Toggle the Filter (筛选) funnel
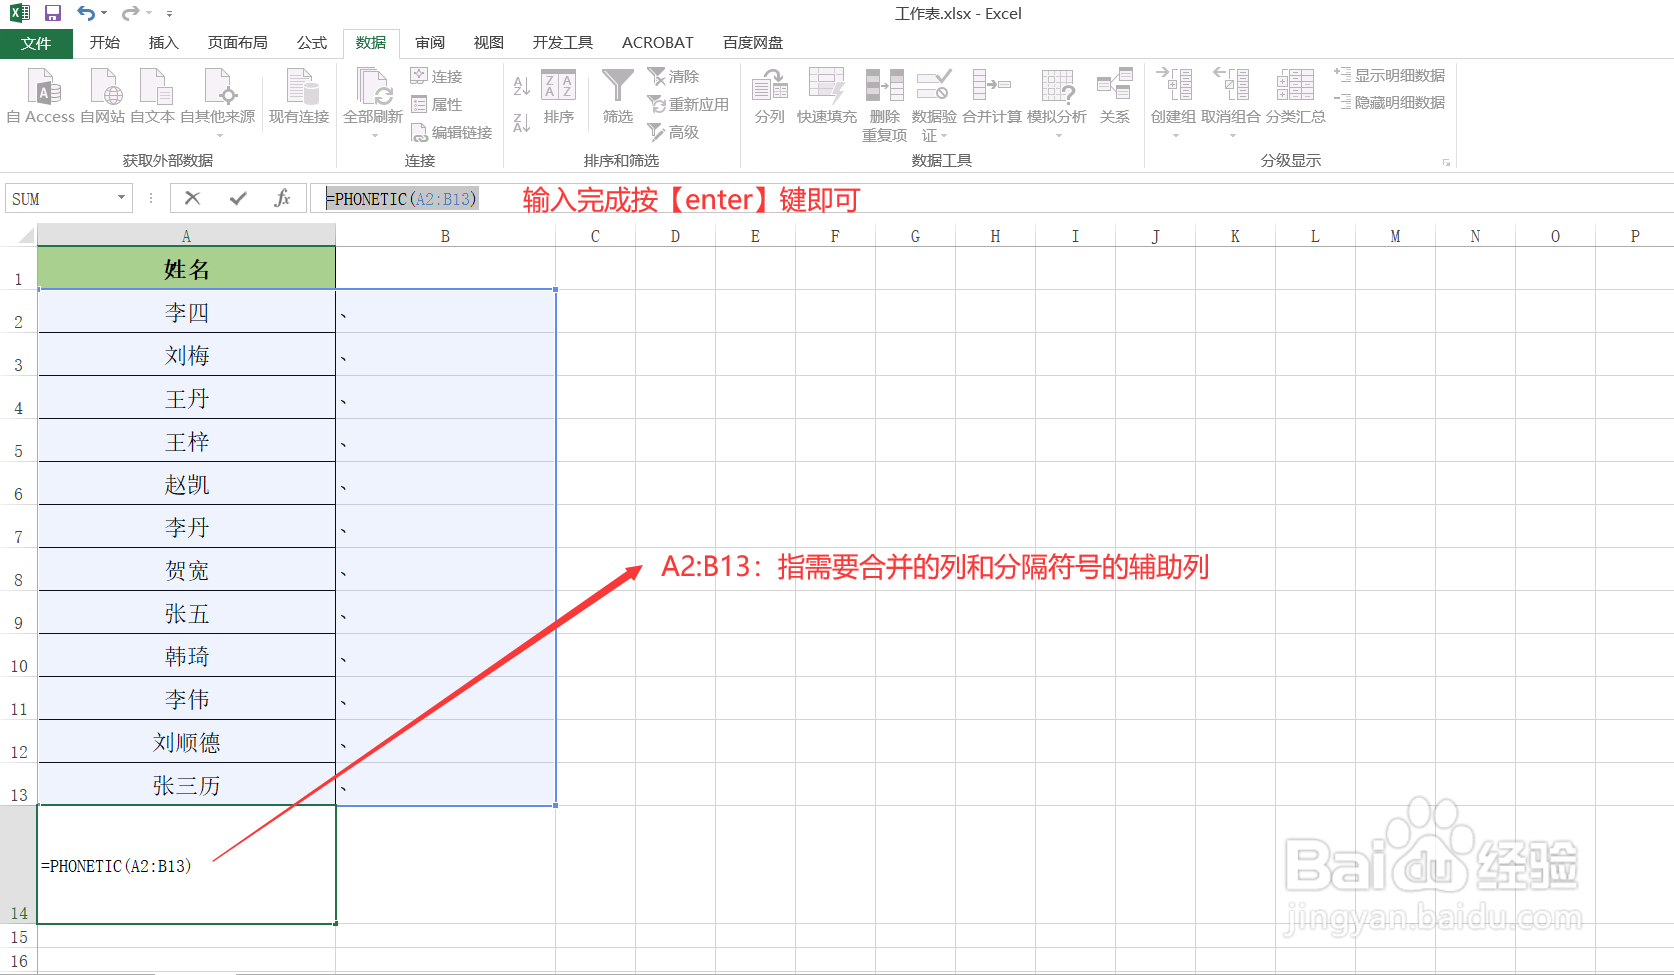The image size is (1674, 975). (x=618, y=96)
